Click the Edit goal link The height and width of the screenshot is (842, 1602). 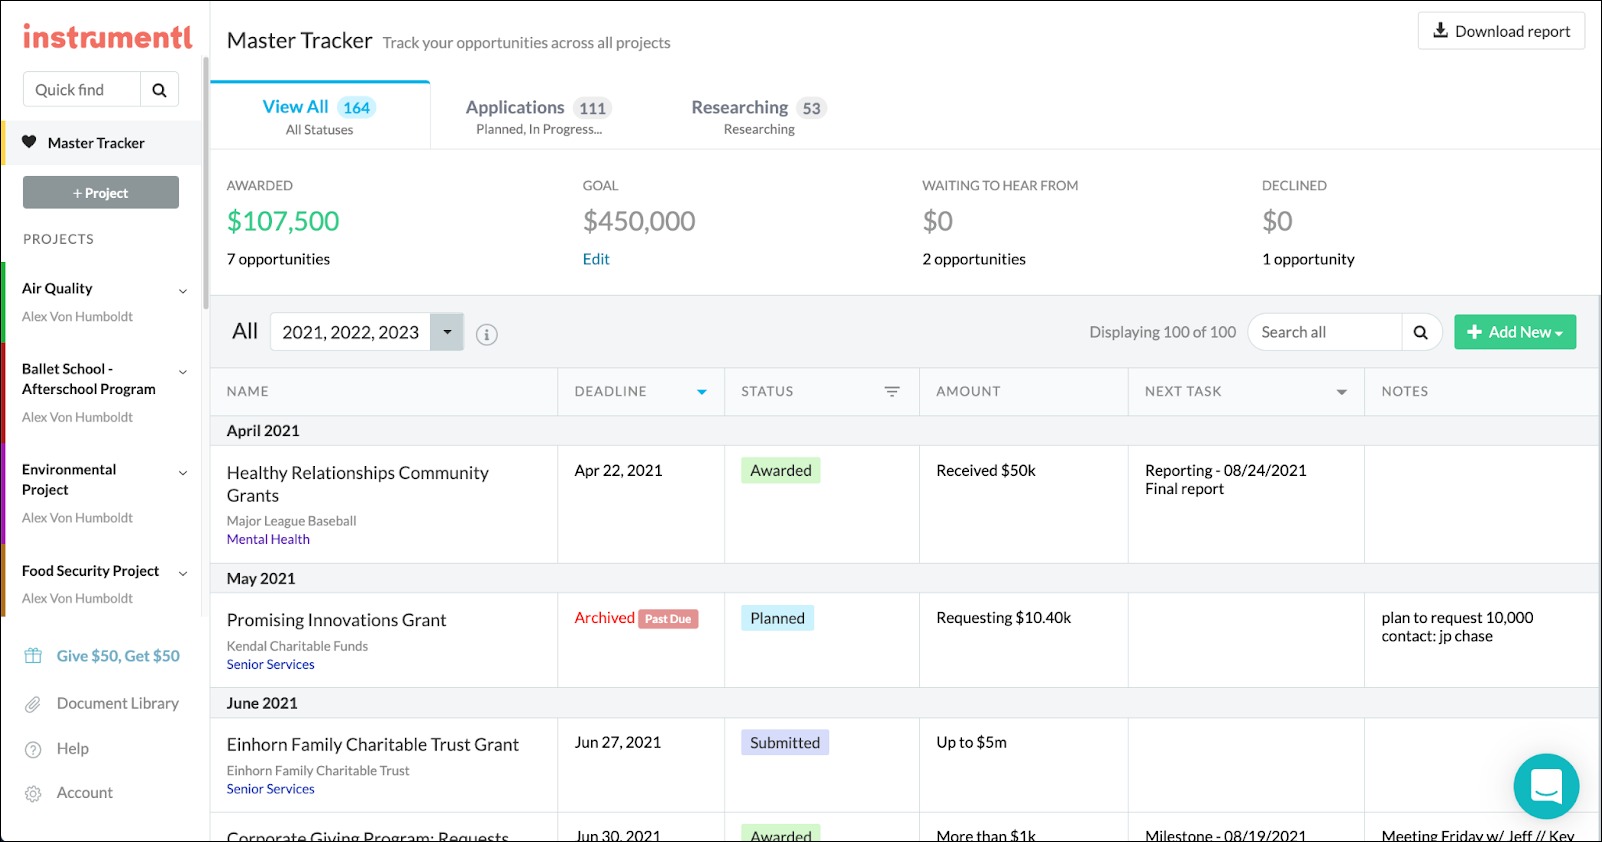click(596, 259)
